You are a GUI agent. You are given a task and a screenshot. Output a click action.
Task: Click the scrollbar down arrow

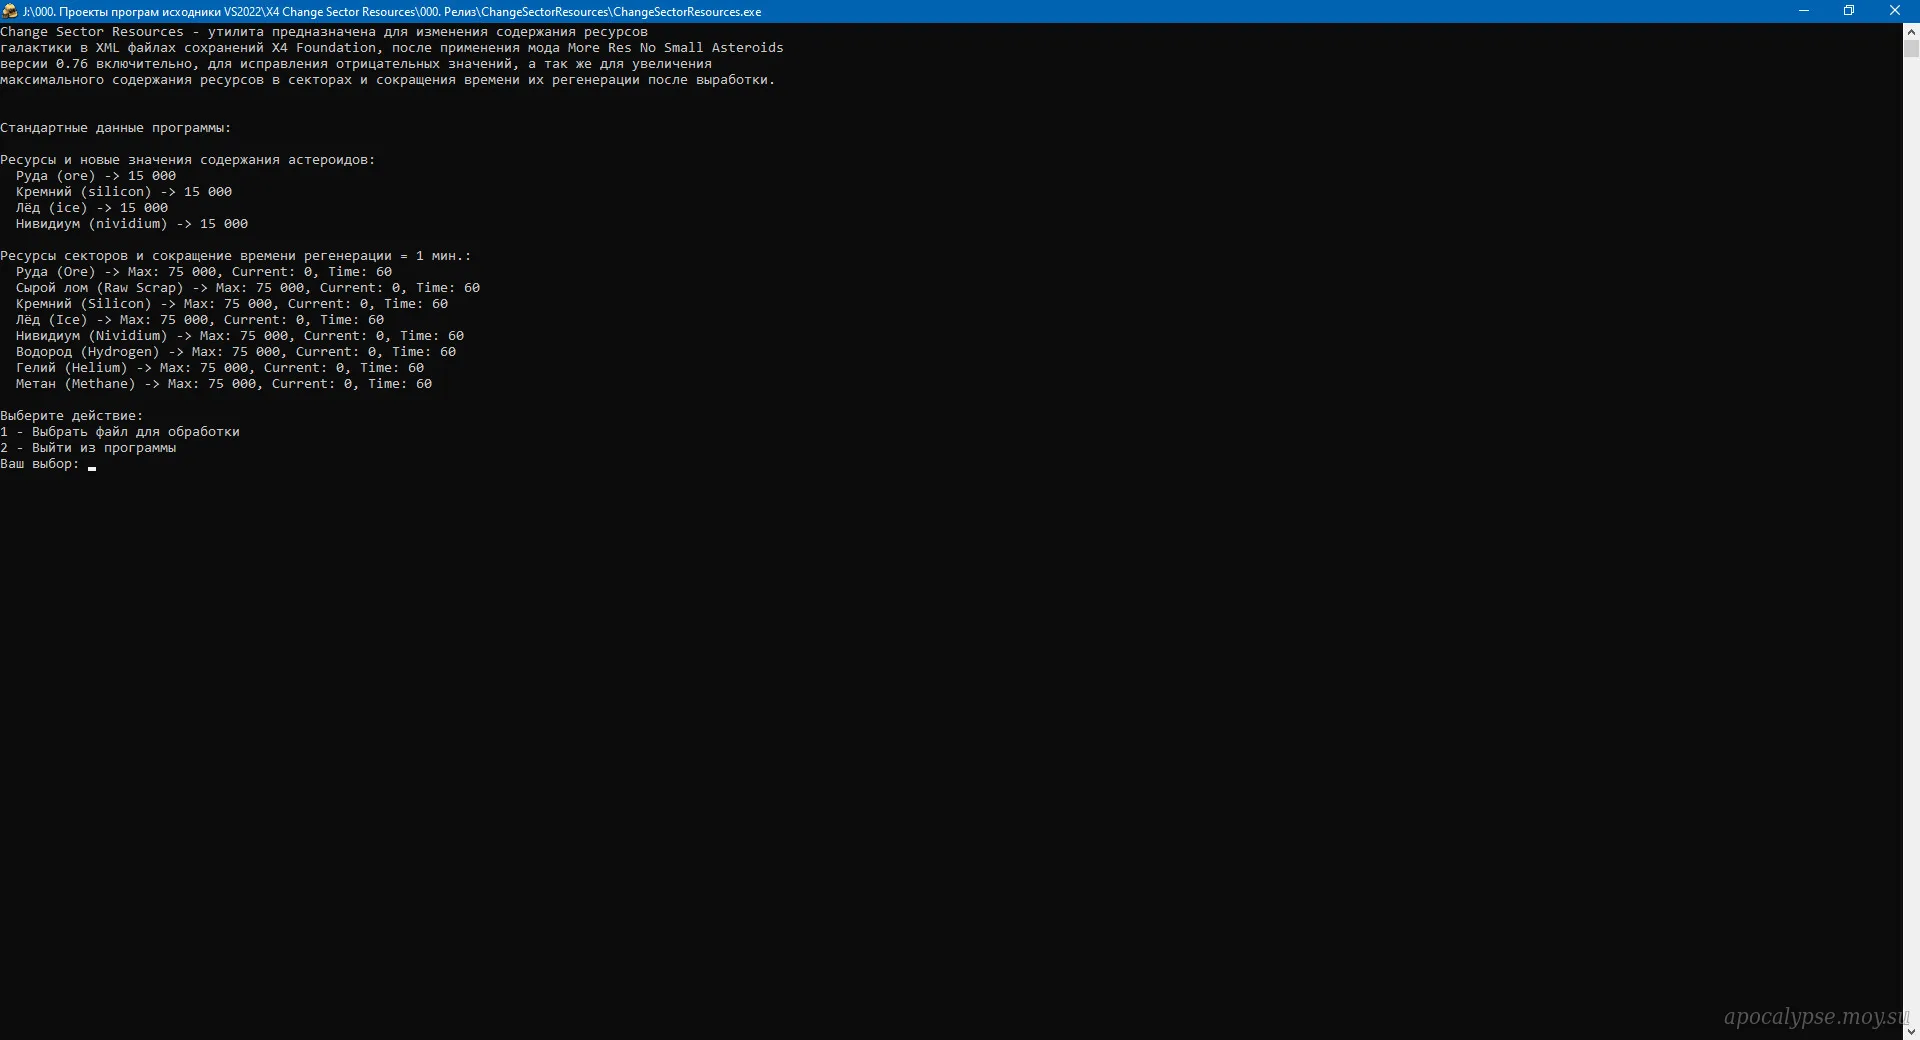click(1911, 1031)
